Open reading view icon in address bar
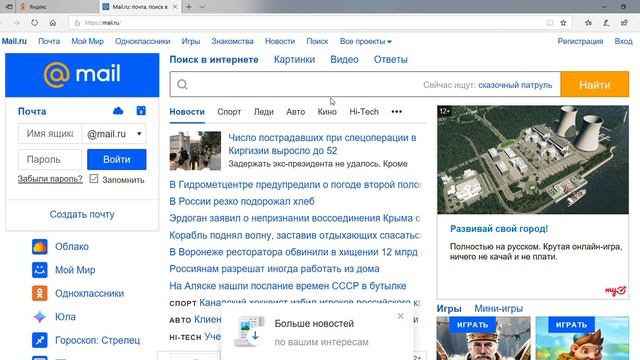 click(x=550, y=23)
